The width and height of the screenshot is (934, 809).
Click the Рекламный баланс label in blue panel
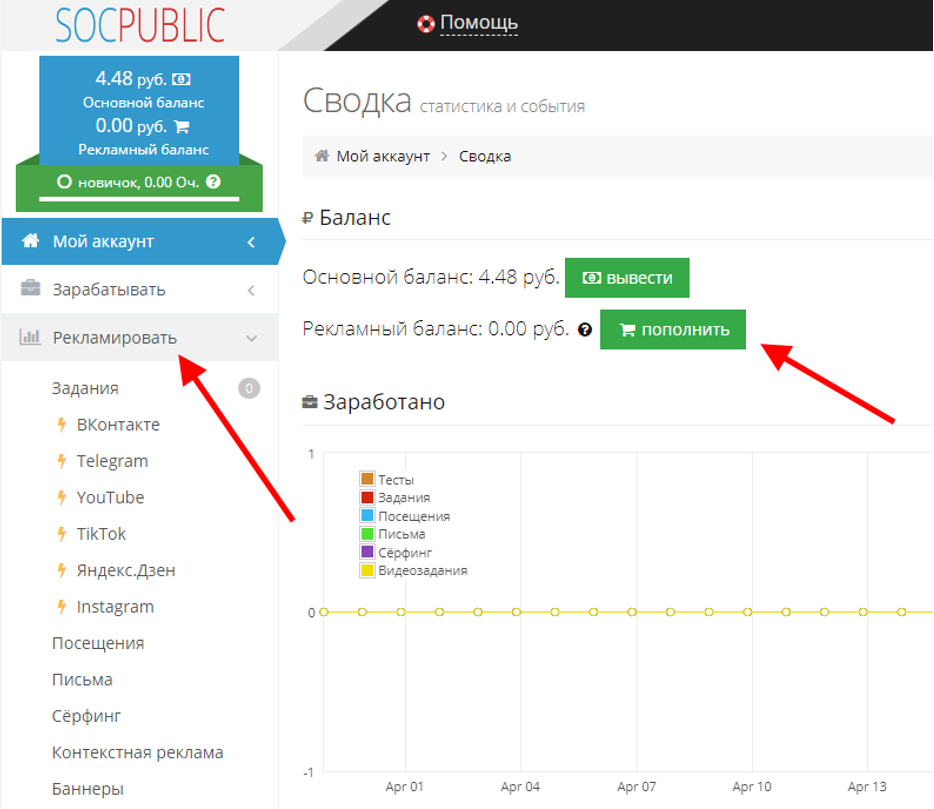144,150
